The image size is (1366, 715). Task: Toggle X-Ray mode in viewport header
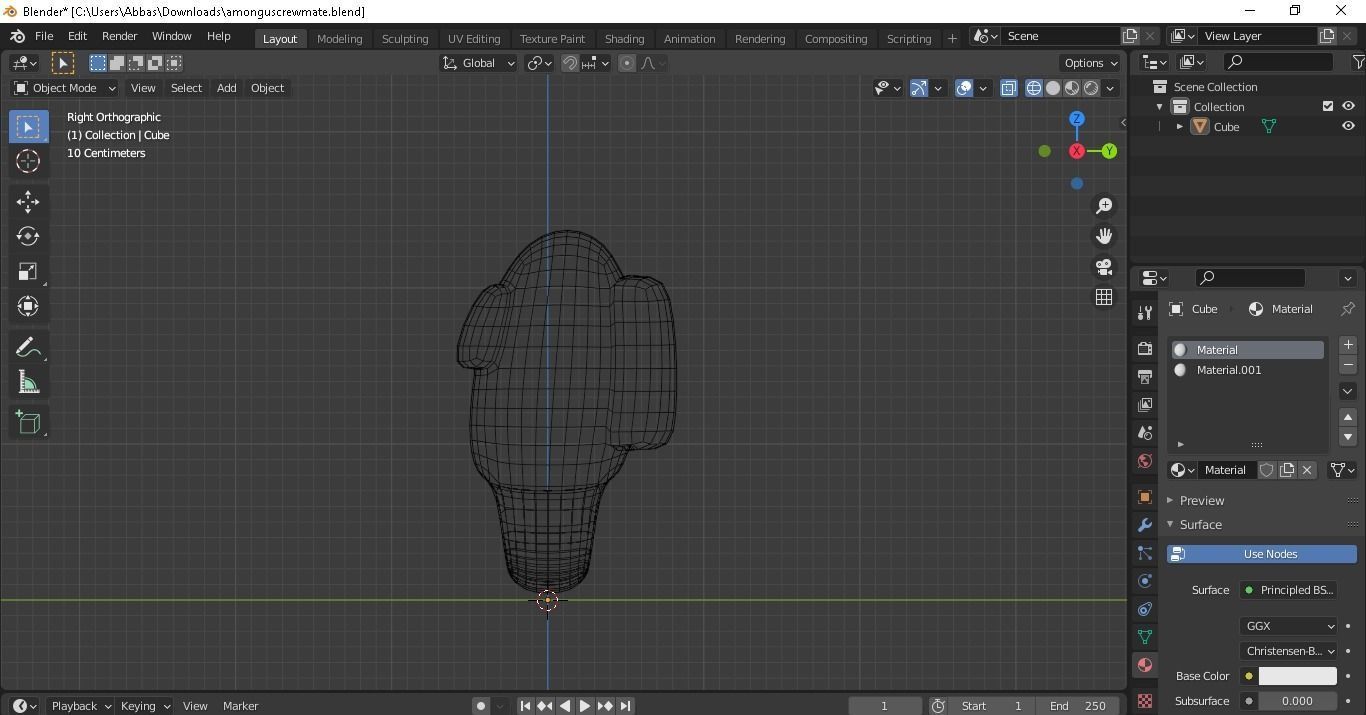(x=1008, y=88)
